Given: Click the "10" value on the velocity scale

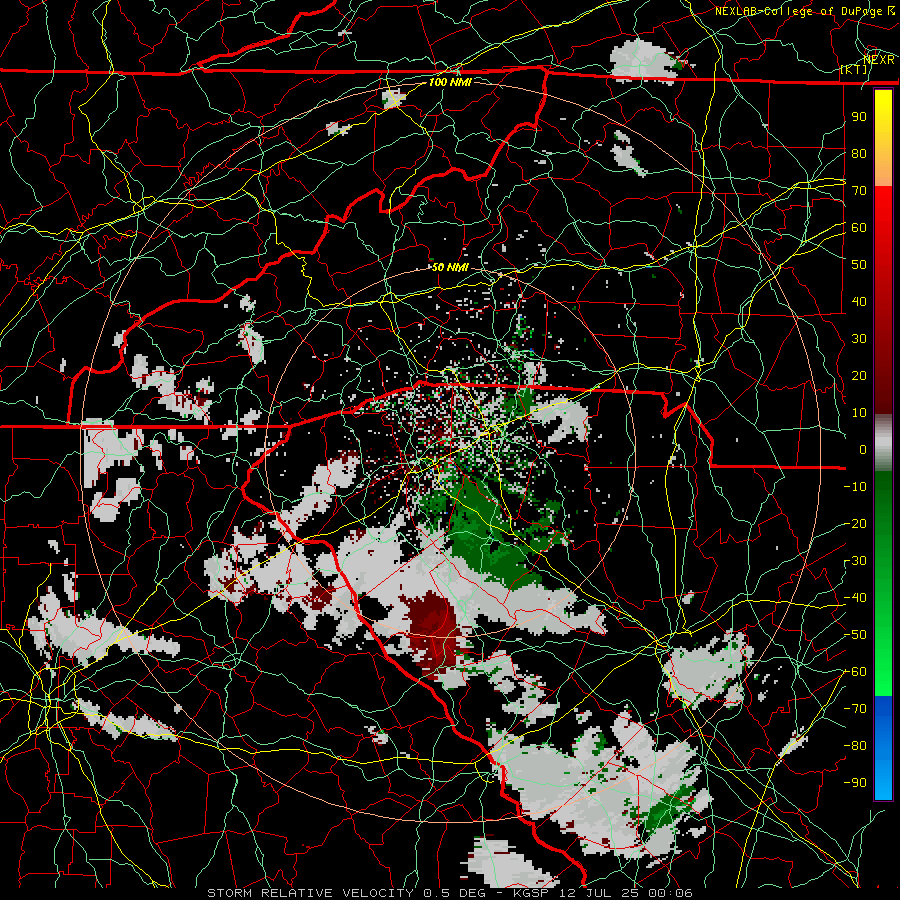Looking at the screenshot, I should pyautogui.click(x=859, y=413).
